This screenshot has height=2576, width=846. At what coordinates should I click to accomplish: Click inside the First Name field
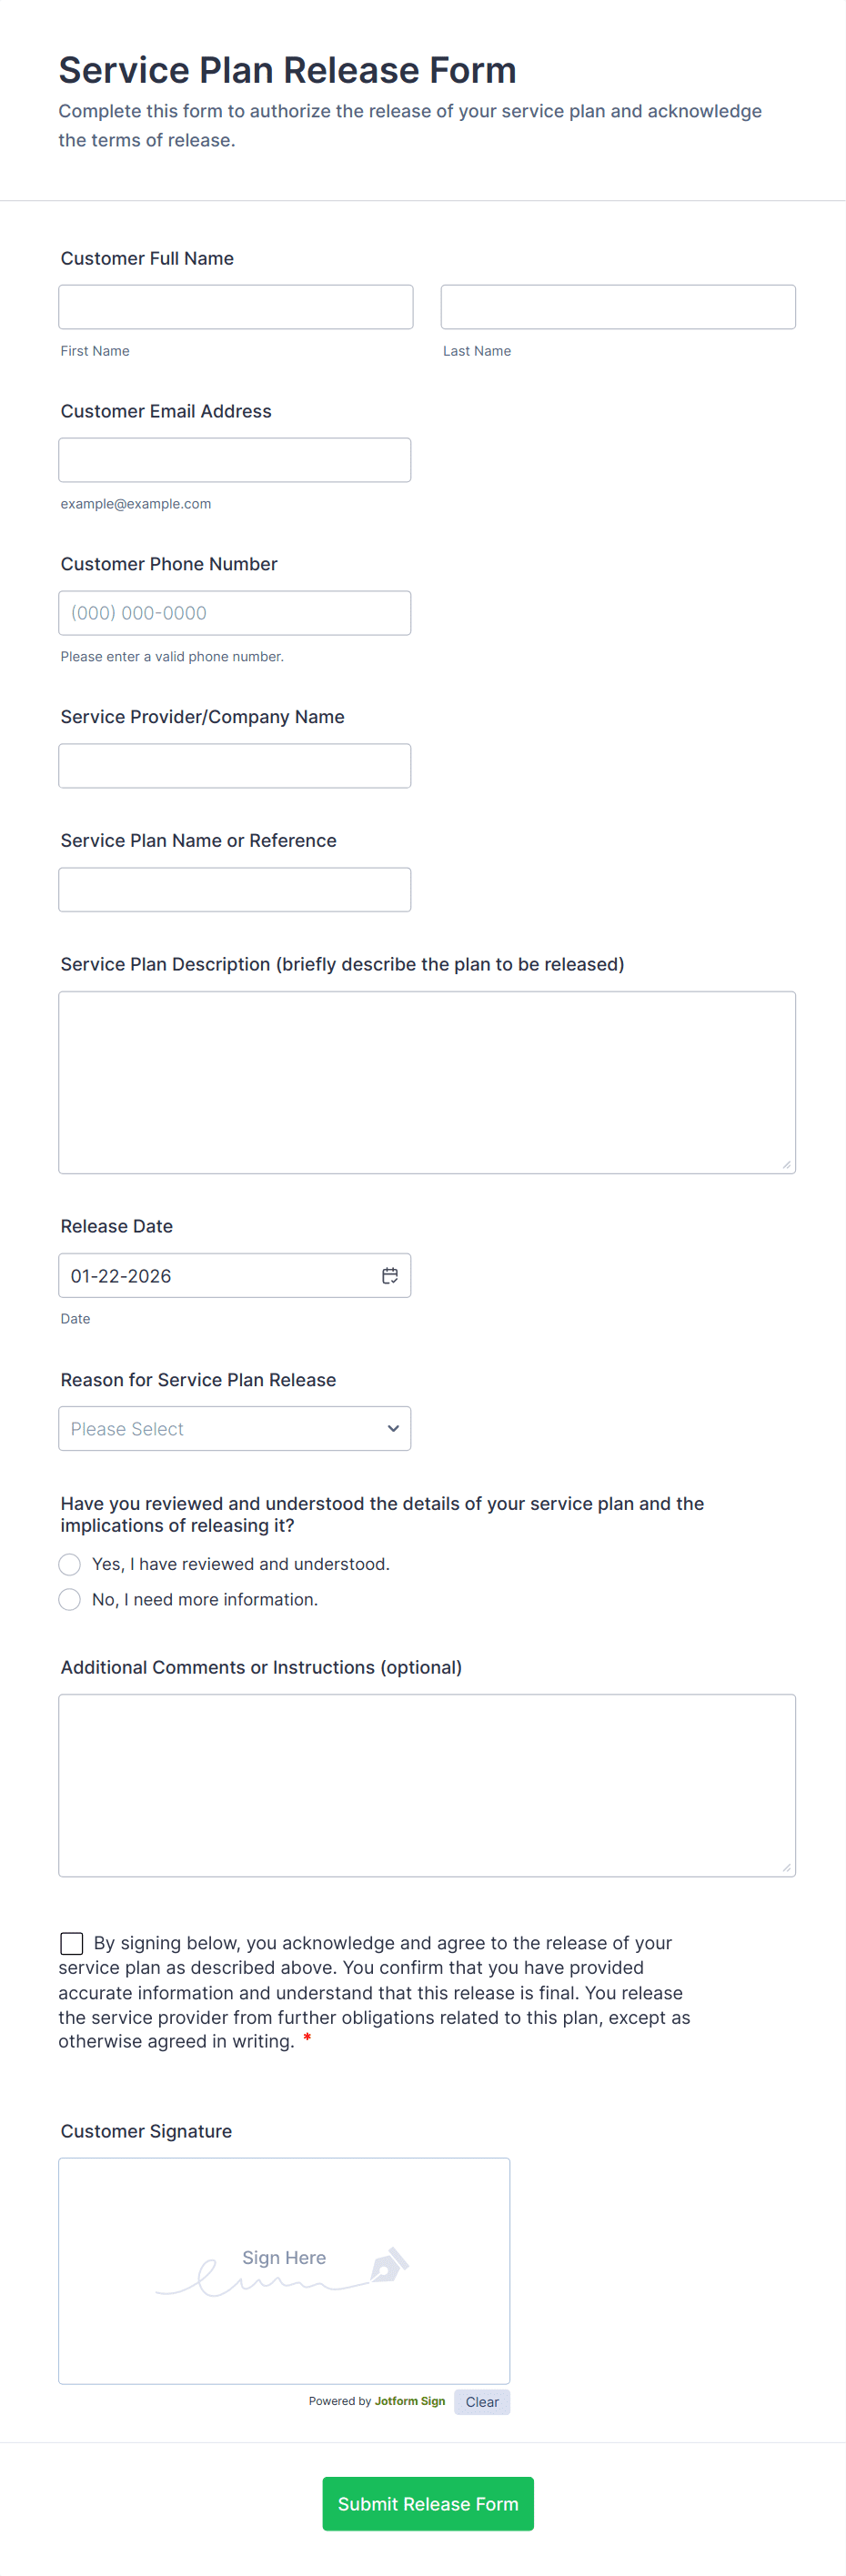coord(235,306)
